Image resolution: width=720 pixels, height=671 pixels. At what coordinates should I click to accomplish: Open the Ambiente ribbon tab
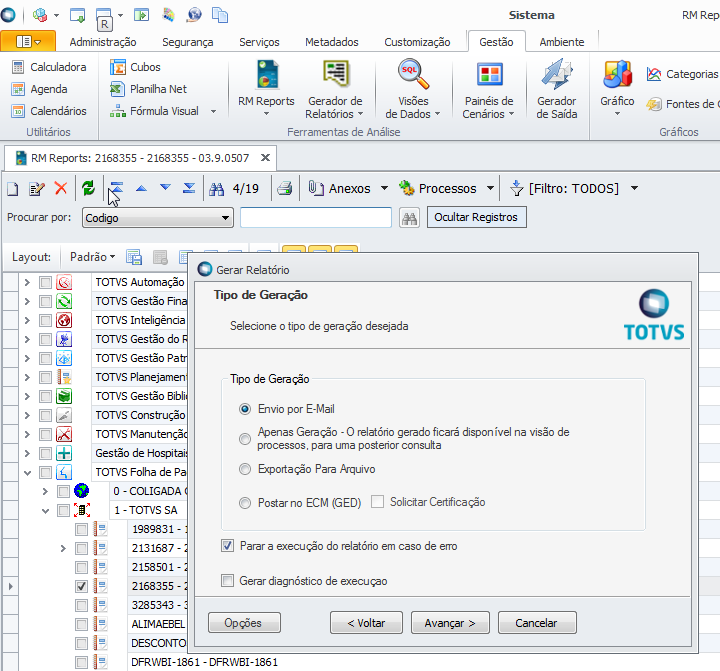[x=562, y=42]
